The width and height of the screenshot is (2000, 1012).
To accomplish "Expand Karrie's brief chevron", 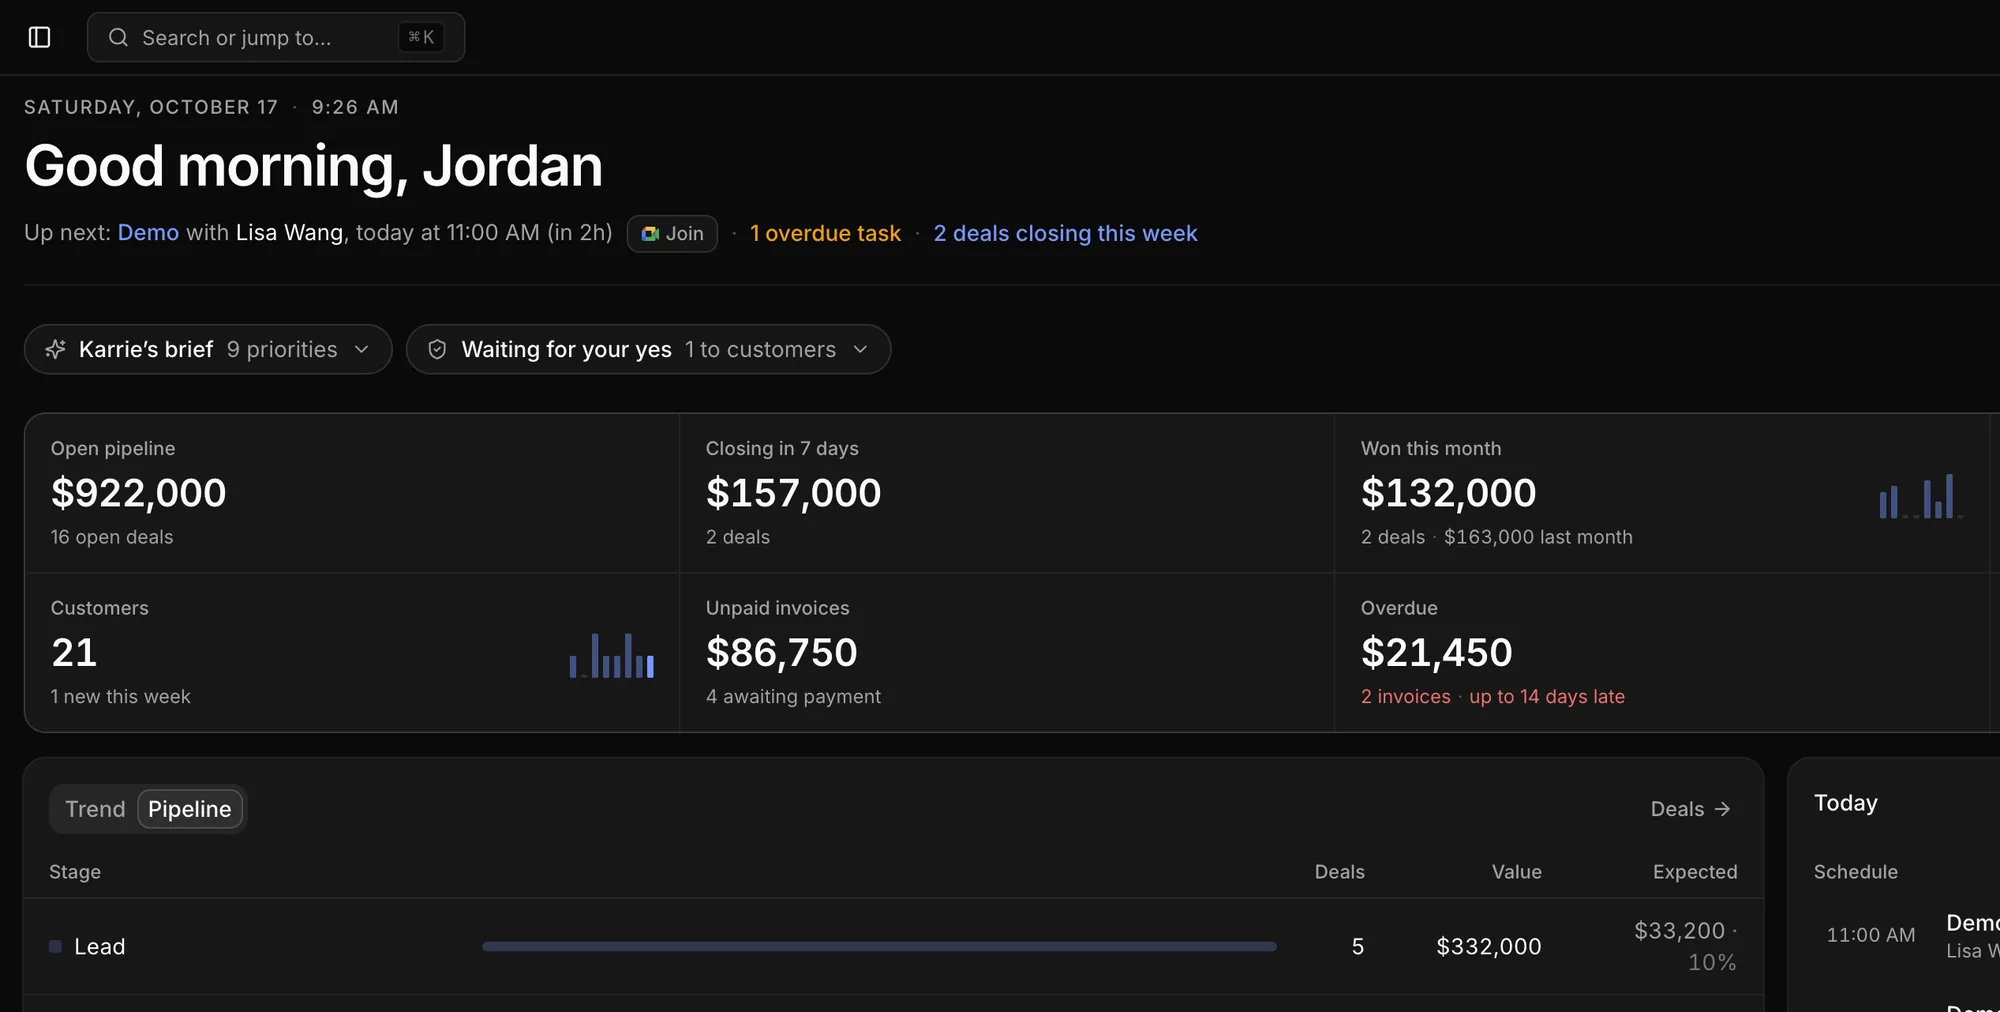I will point(362,349).
